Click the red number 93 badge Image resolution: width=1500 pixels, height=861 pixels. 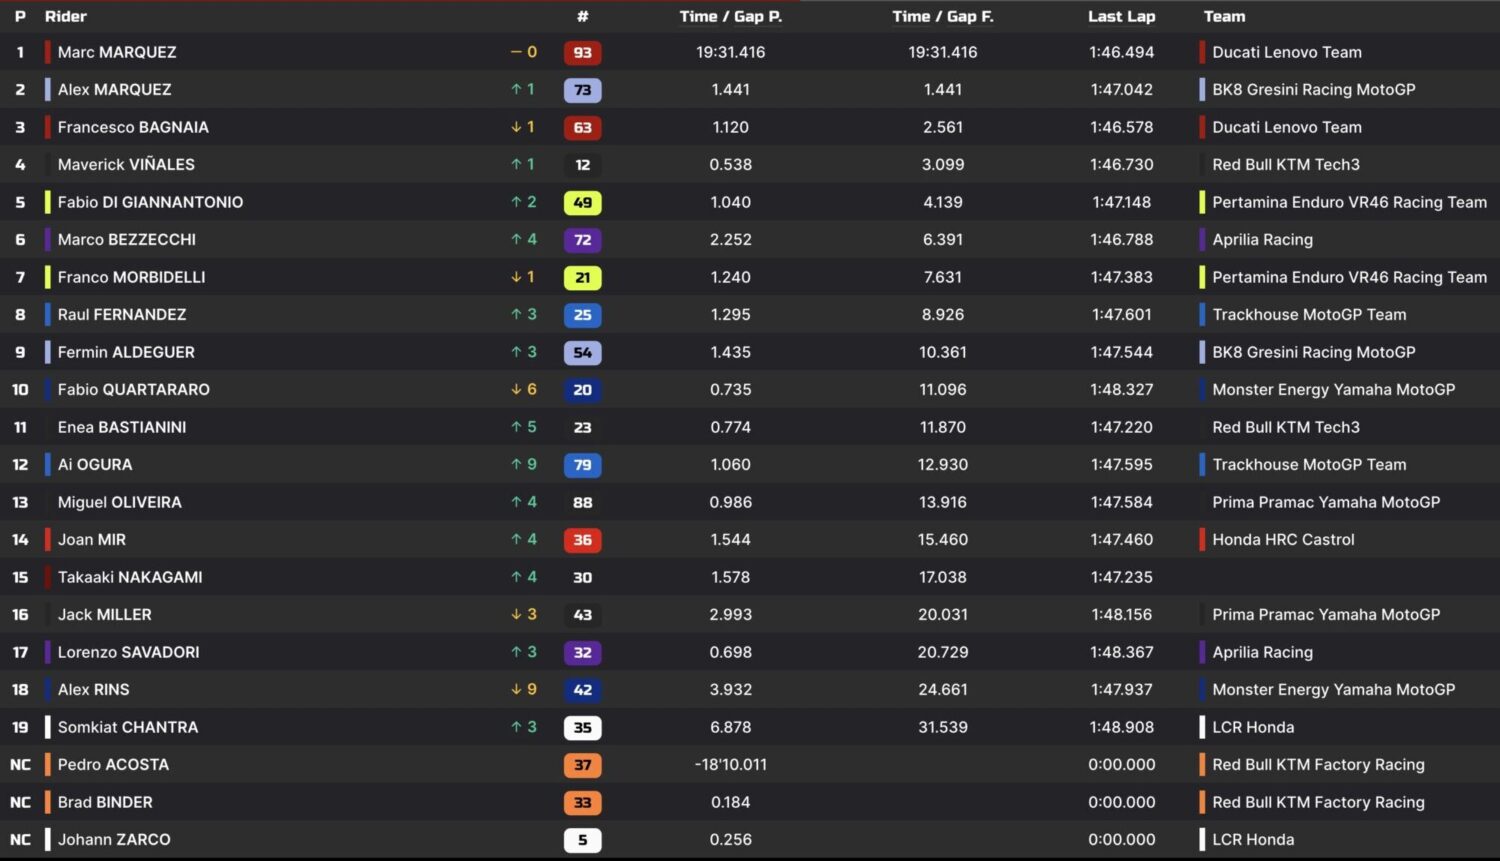coord(582,53)
